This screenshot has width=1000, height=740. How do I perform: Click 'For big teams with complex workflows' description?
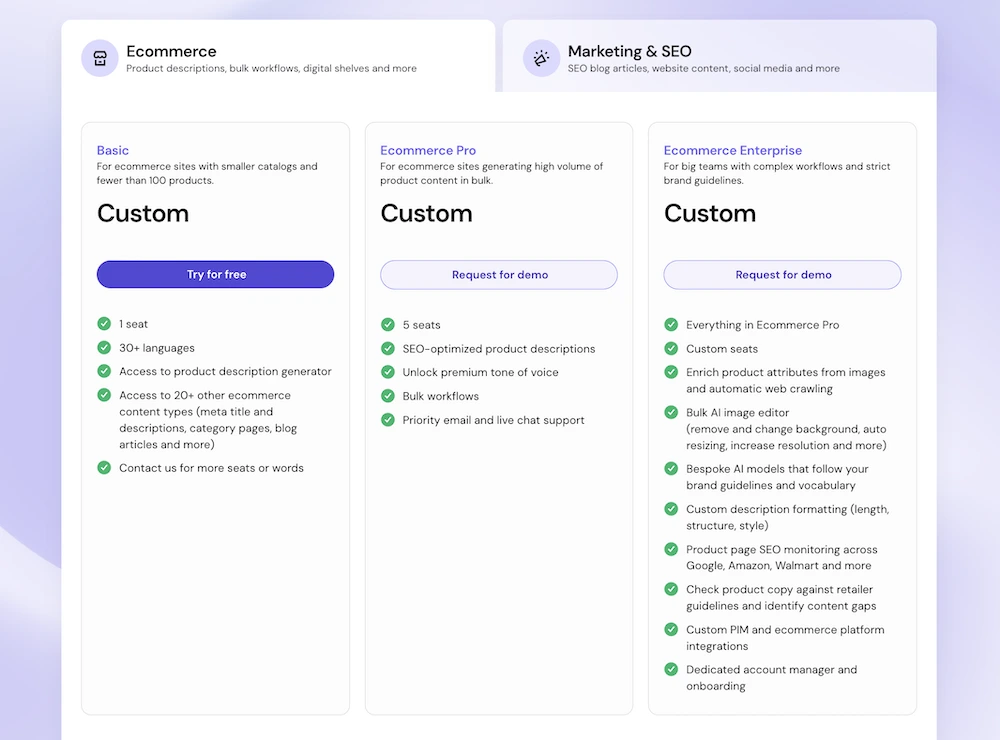coord(777,174)
